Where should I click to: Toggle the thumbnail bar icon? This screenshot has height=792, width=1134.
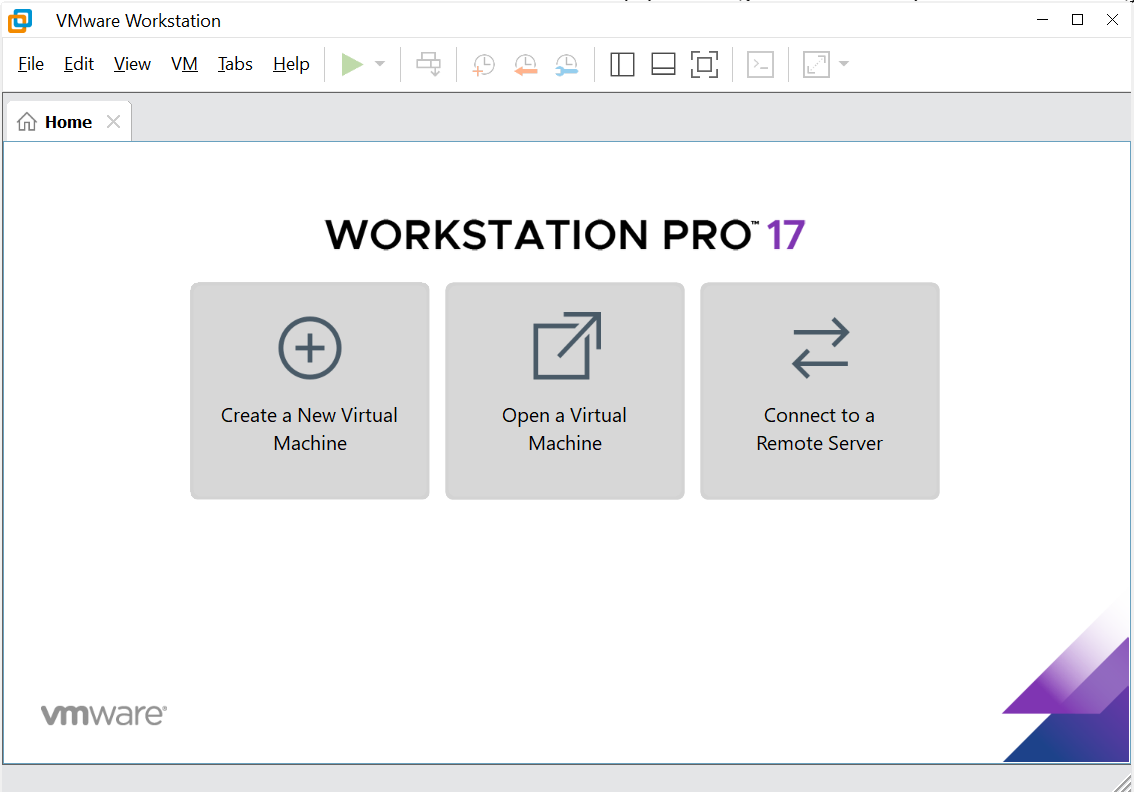tap(663, 65)
